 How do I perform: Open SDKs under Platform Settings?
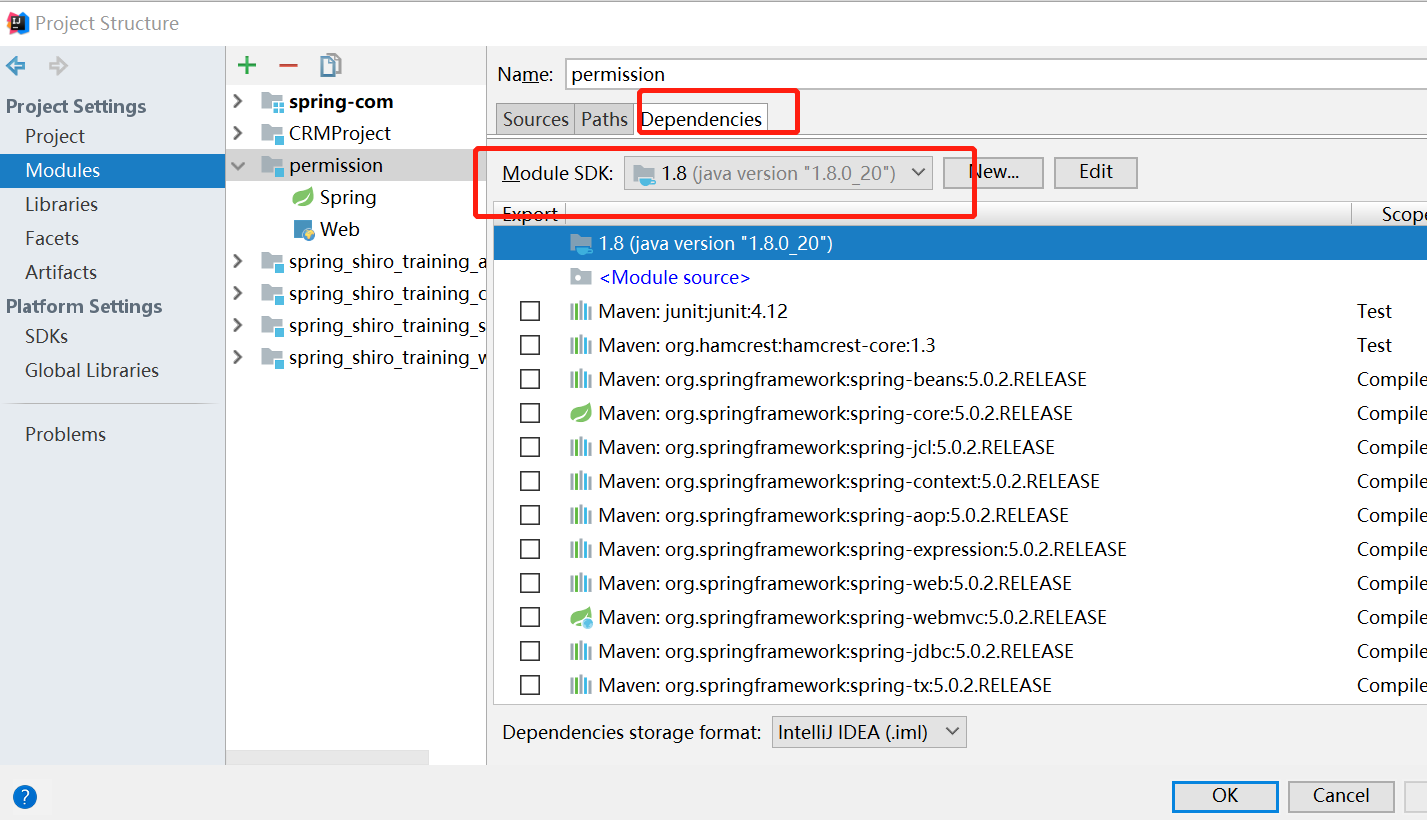pyautogui.click(x=46, y=336)
